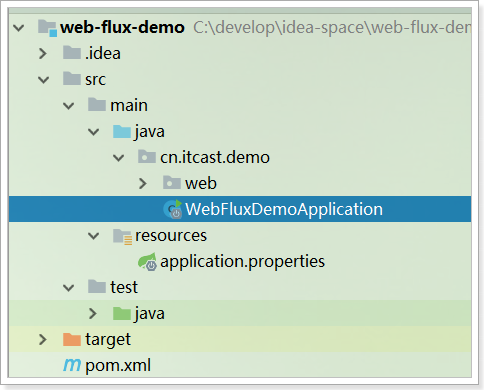Click the .idea folder icon
This screenshot has height=390, width=484.
pyautogui.click(x=72, y=52)
